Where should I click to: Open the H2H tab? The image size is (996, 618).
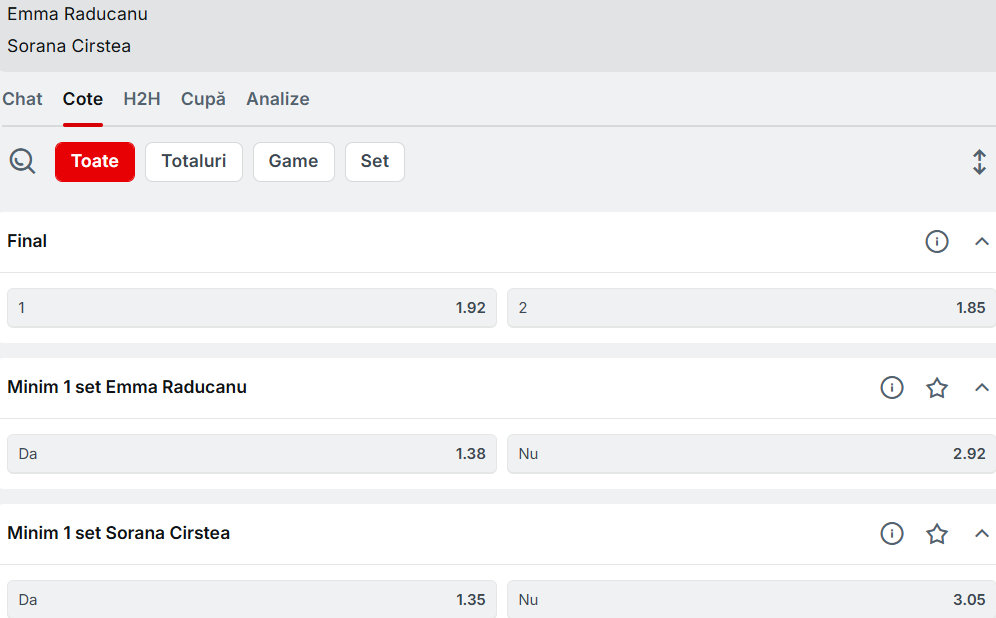142,99
